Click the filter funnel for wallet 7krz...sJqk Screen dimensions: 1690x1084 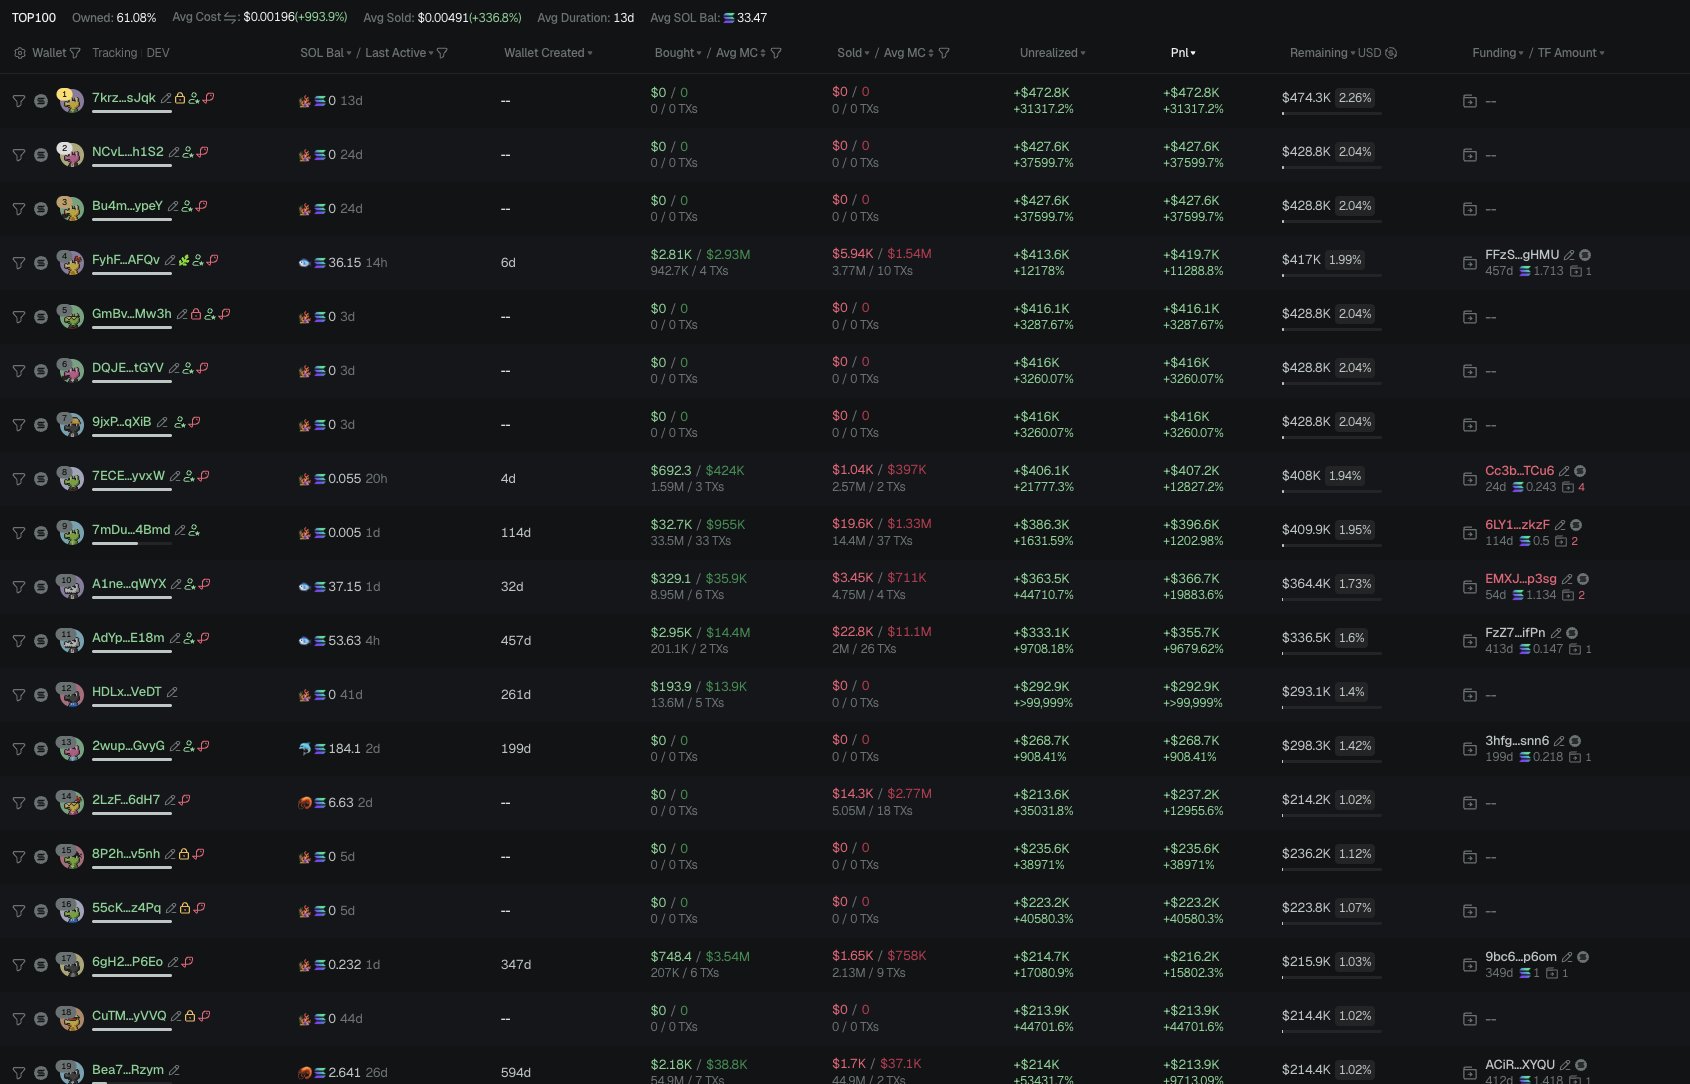click(18, 101)
